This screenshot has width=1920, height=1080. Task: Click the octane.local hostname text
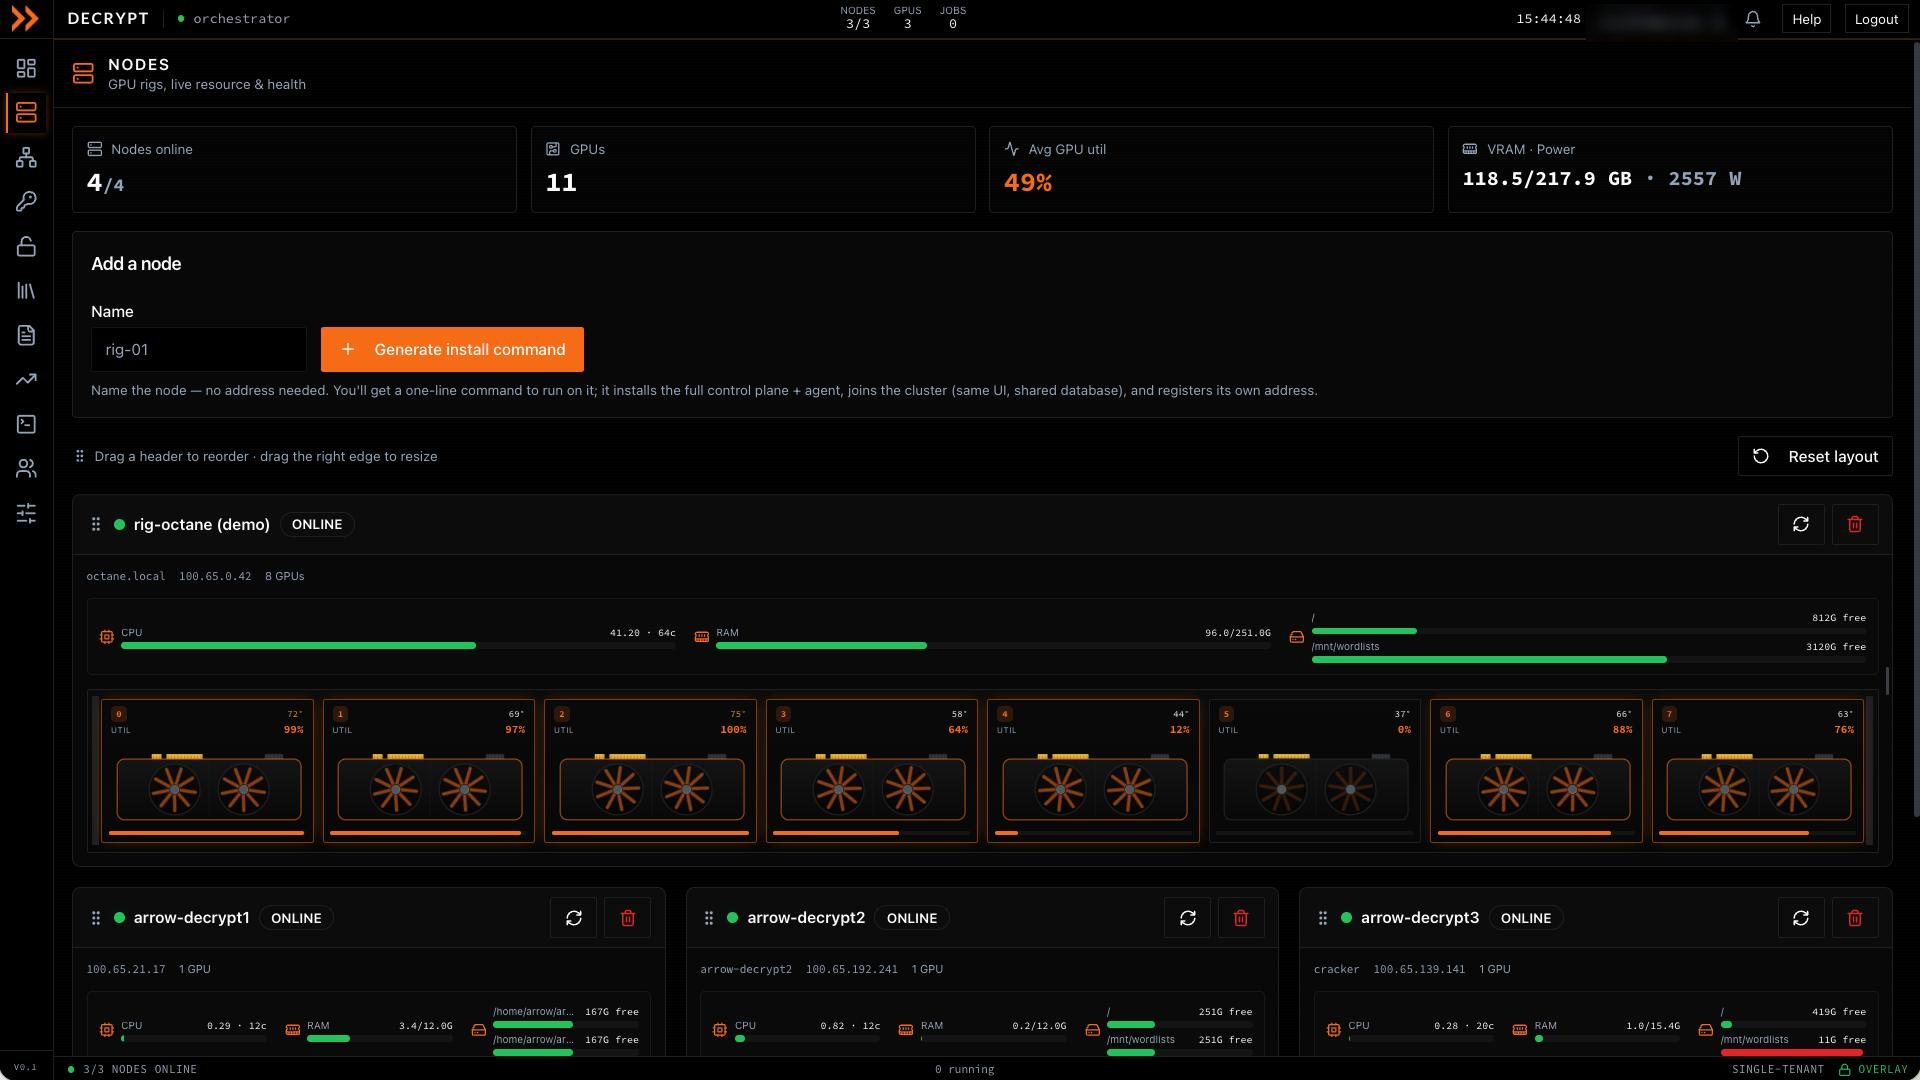pos(126,576)
